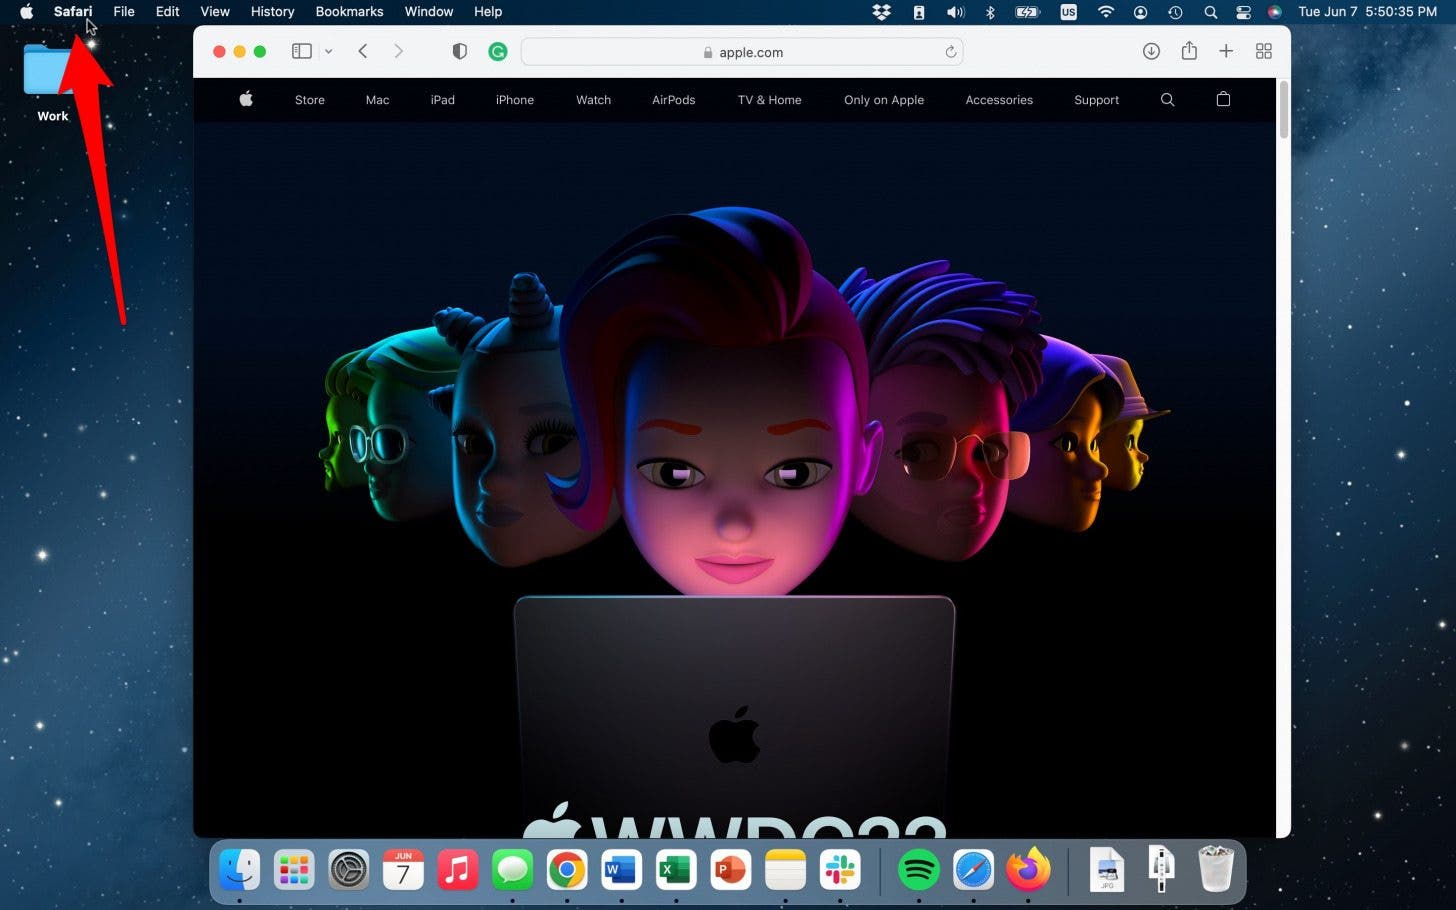Image resolution: width=1456 pixels, height=910 pixels.
Task: Expand the sidebar tab group dropdown chevron
Action: (x=328, y=51)
